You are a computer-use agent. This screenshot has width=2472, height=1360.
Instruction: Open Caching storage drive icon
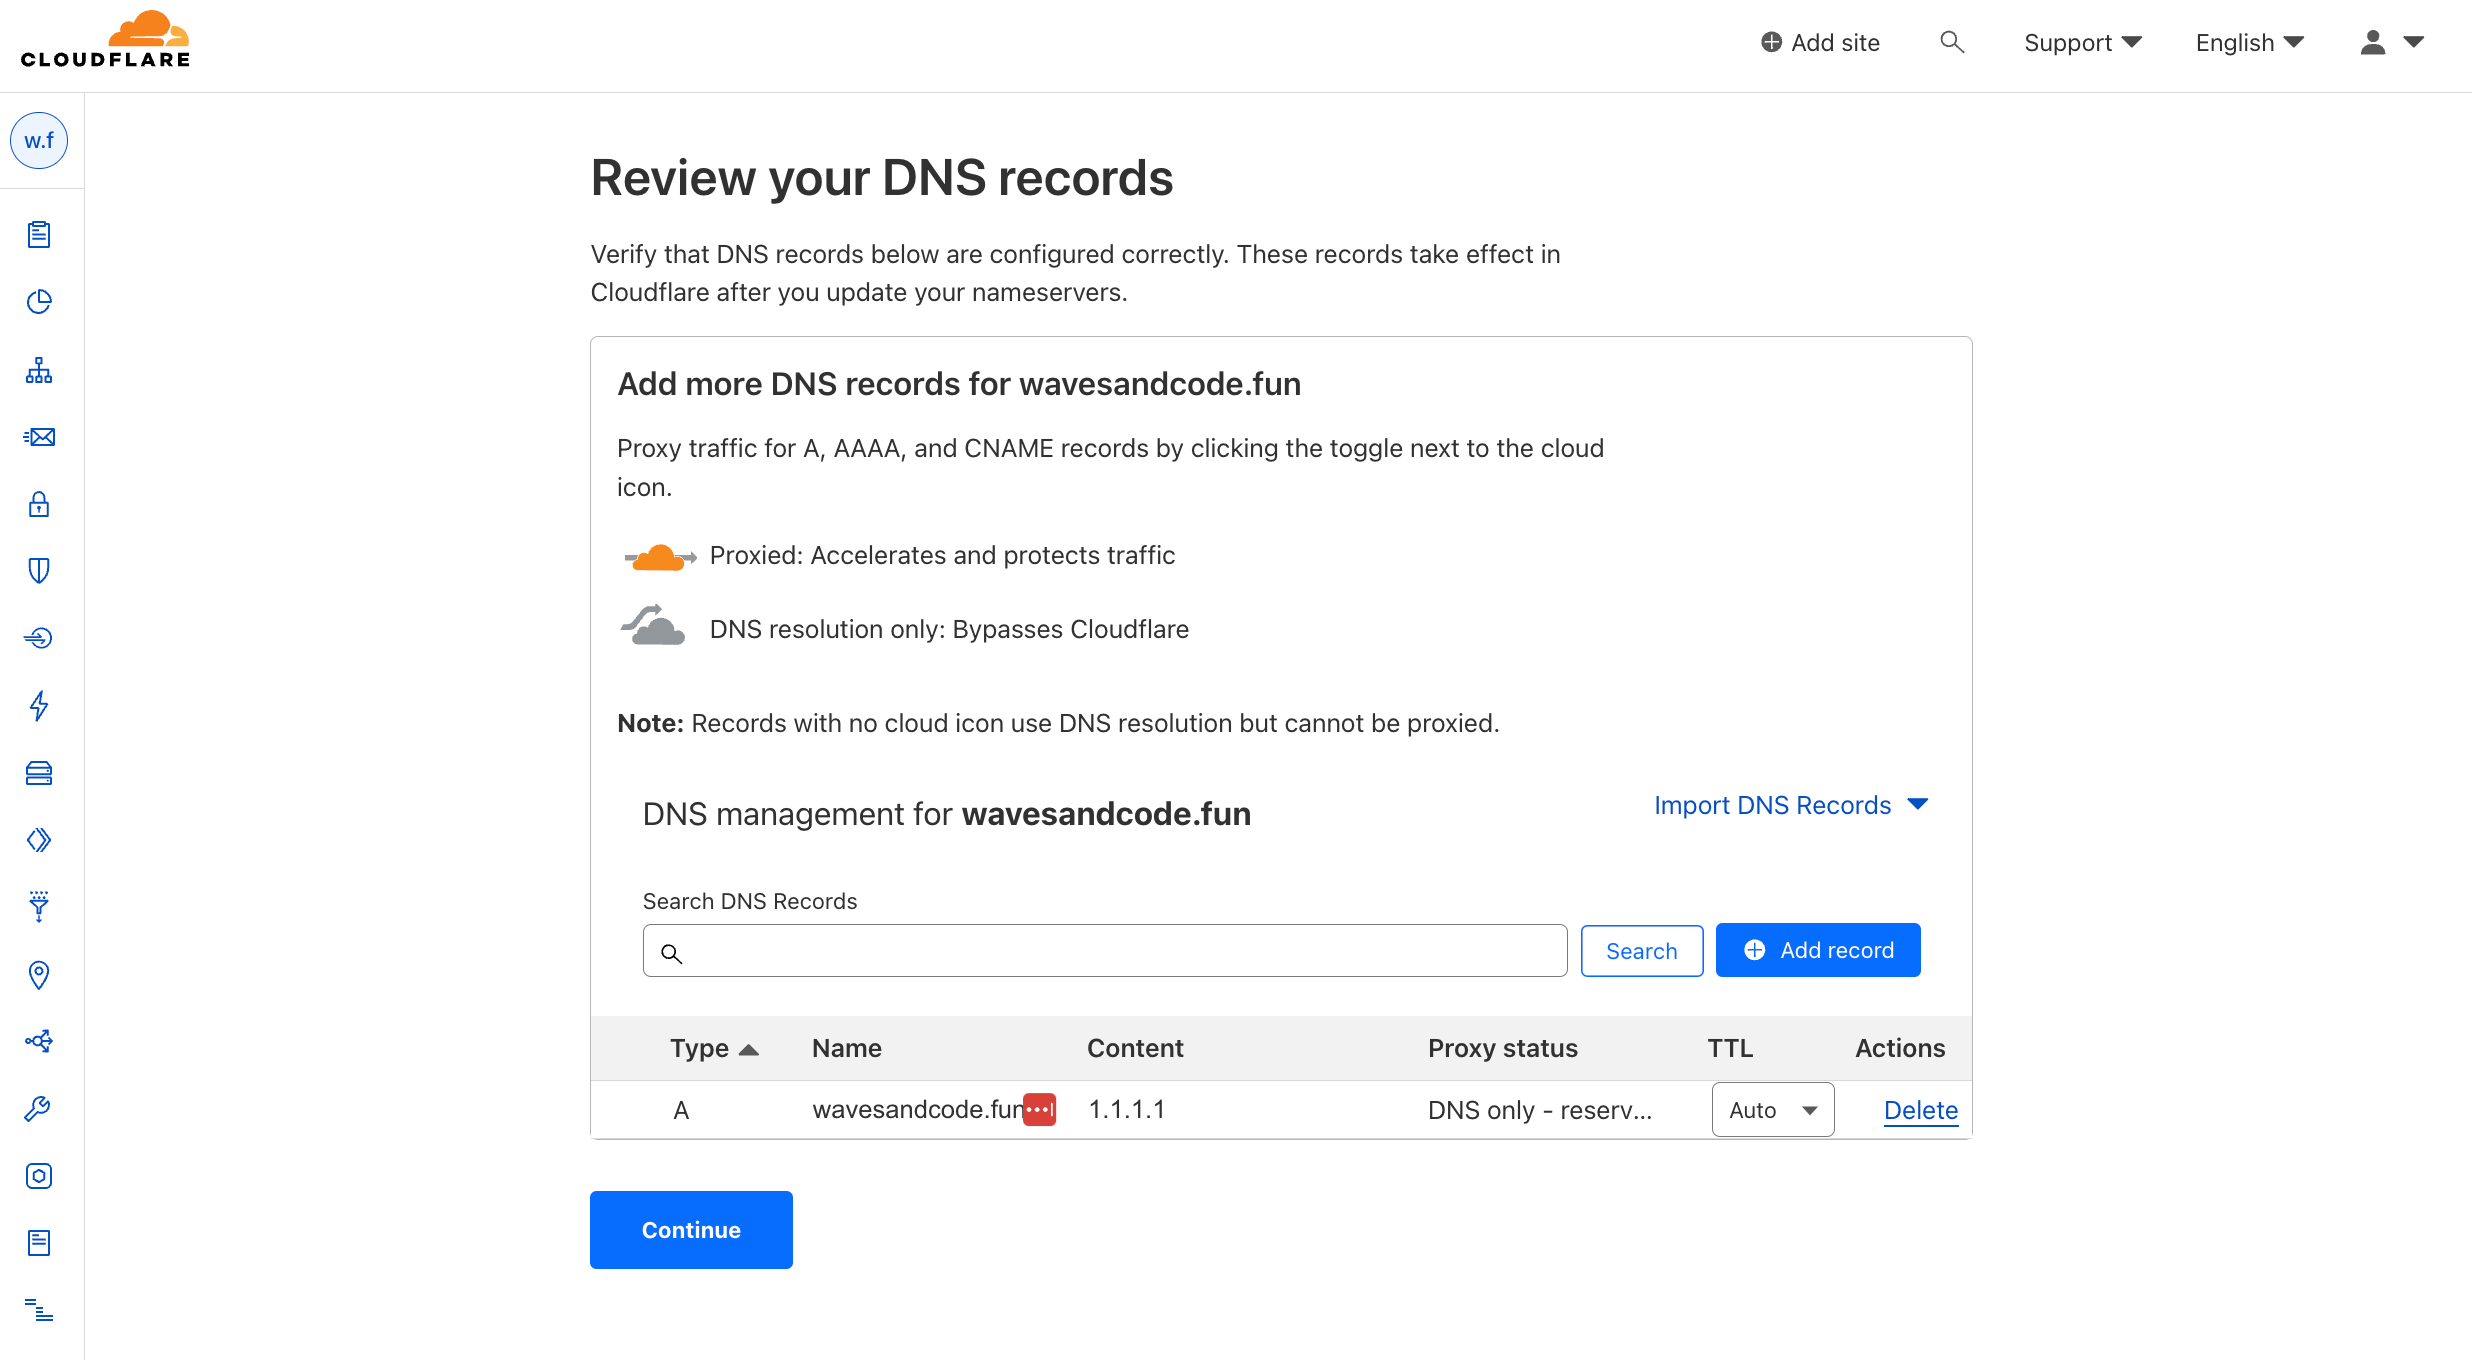pyautogui.click(x=39, y=772)
